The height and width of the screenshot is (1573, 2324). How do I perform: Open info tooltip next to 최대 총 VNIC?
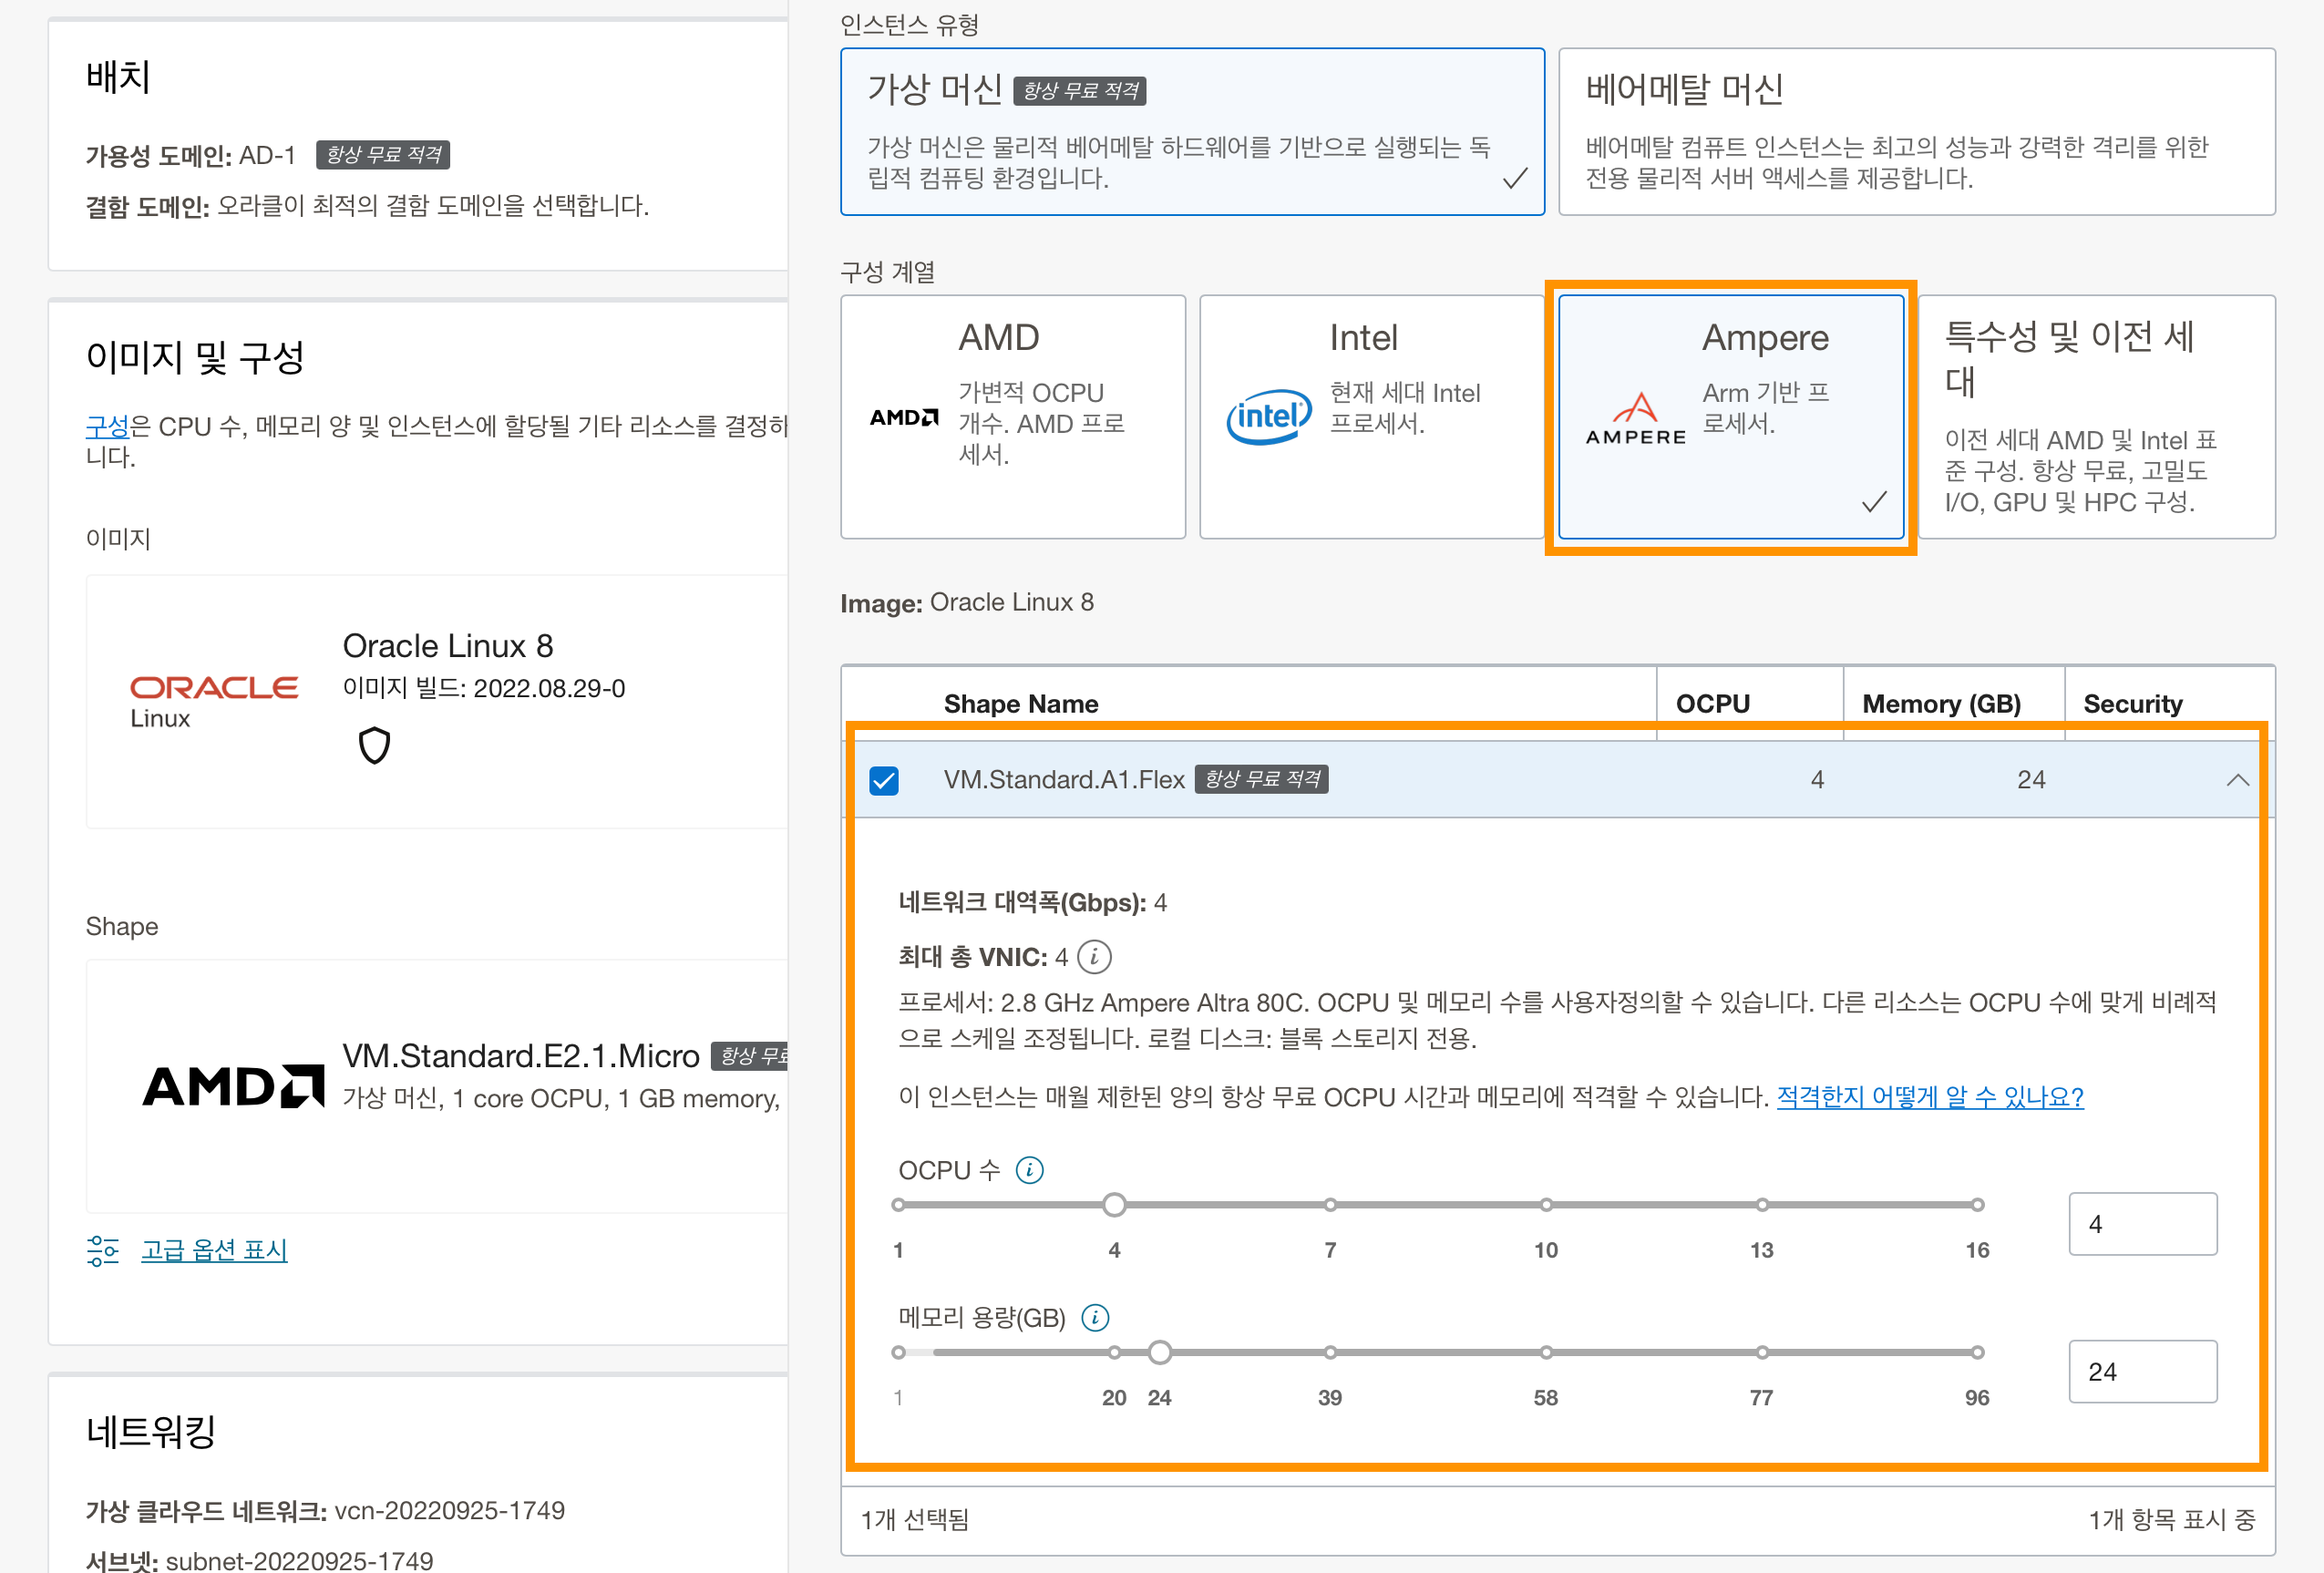coord(1094,957)
